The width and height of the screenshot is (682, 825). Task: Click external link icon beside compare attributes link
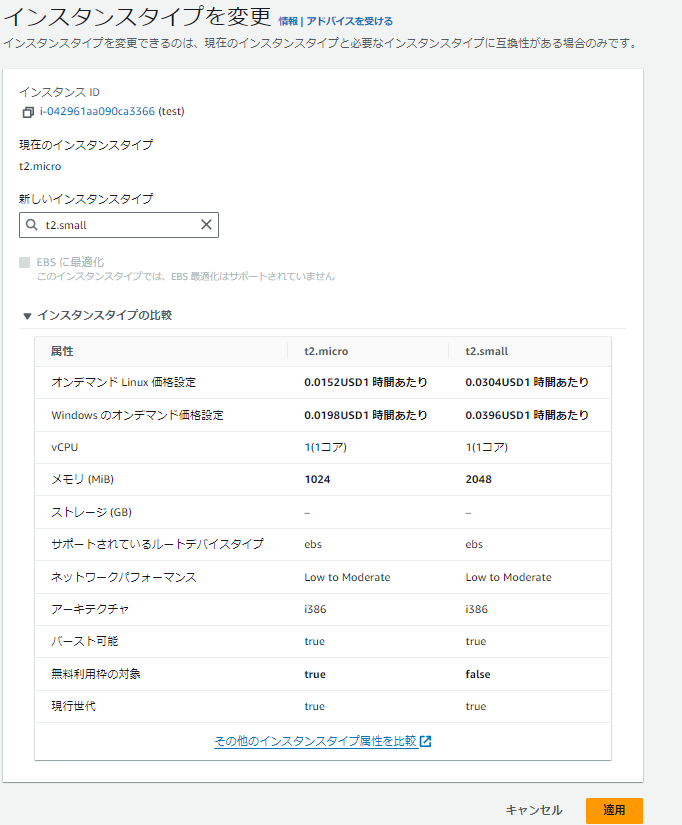[x=426, y=741]
